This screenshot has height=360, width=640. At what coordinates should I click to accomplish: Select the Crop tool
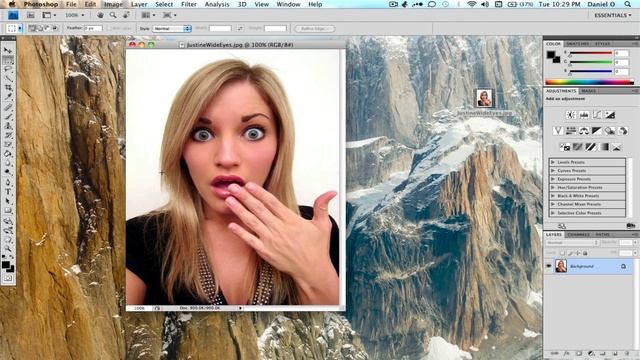(x=8, y=88)
